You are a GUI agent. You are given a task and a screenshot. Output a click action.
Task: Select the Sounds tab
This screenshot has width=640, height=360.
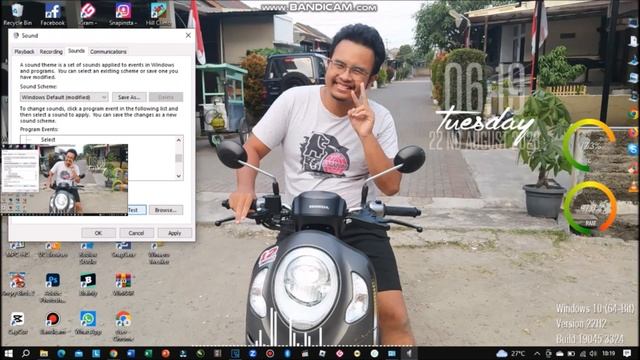[x=76, y=51]
